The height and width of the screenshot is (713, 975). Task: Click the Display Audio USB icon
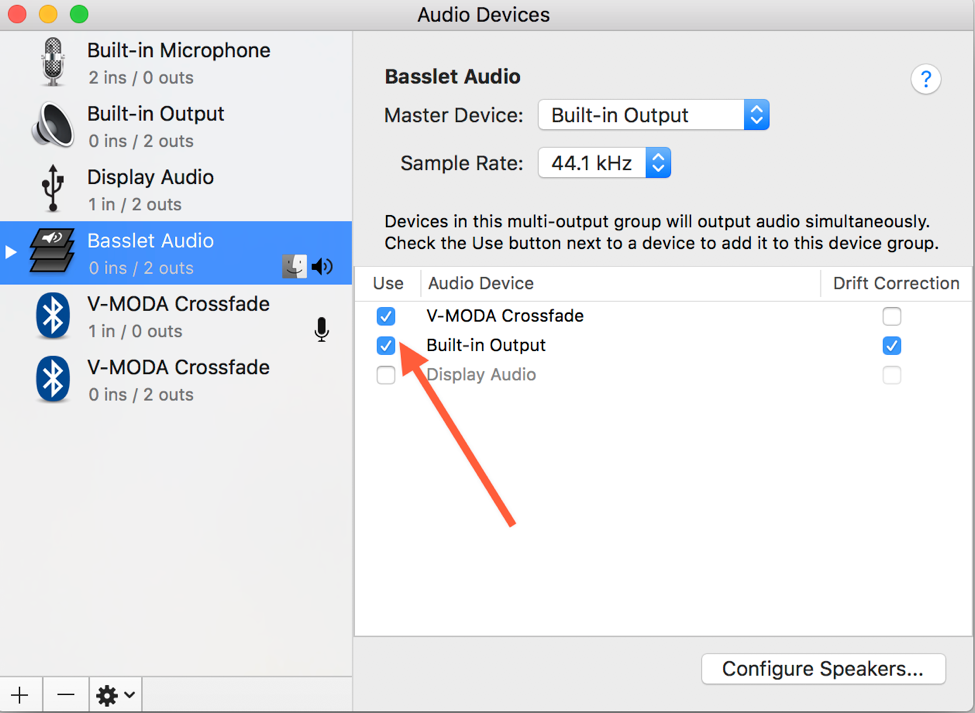(52, 189)
